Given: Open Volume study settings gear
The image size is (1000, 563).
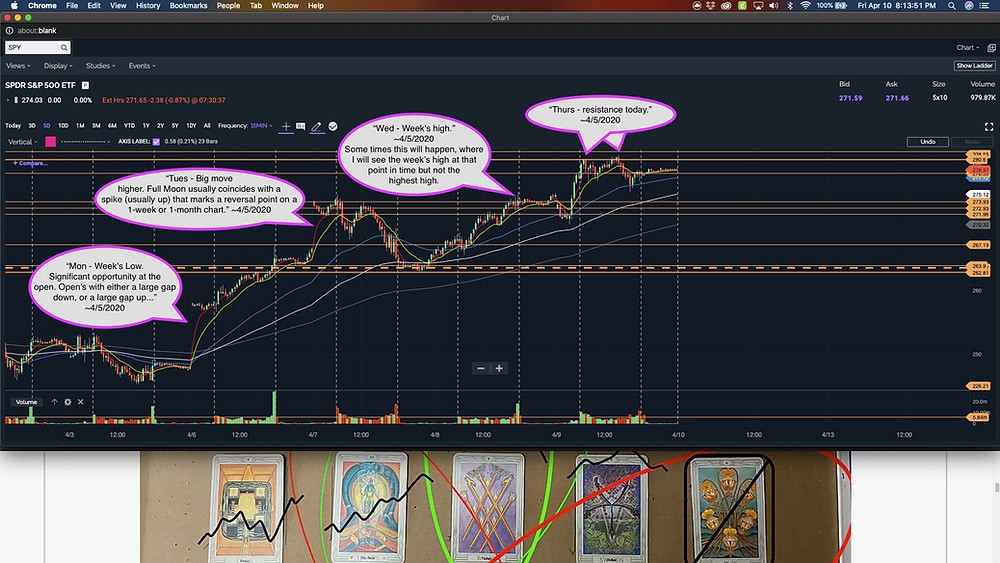Looking at the screenshot, I should coord(68,402).
